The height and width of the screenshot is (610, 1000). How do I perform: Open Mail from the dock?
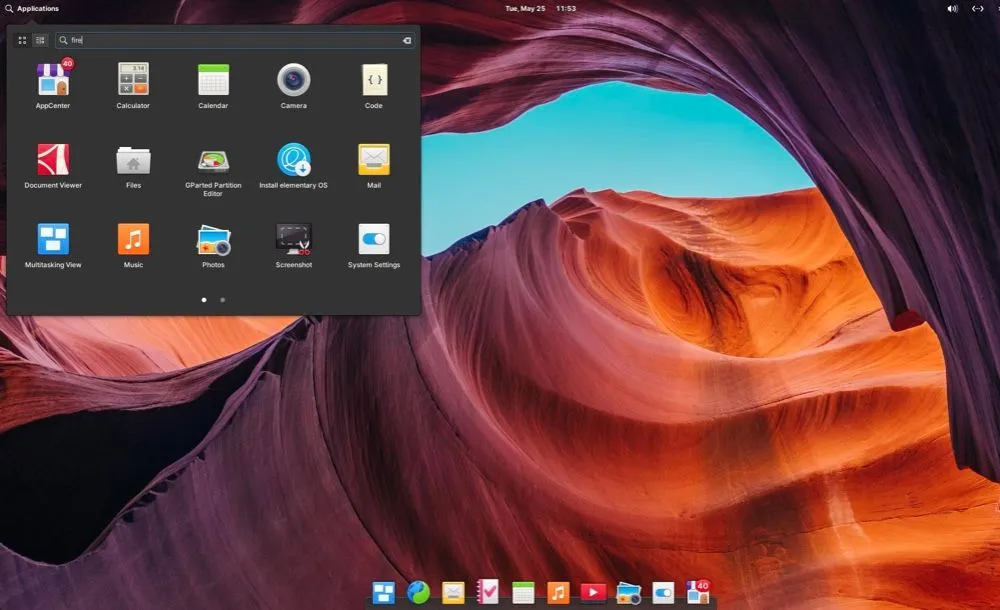coord(453,593)
